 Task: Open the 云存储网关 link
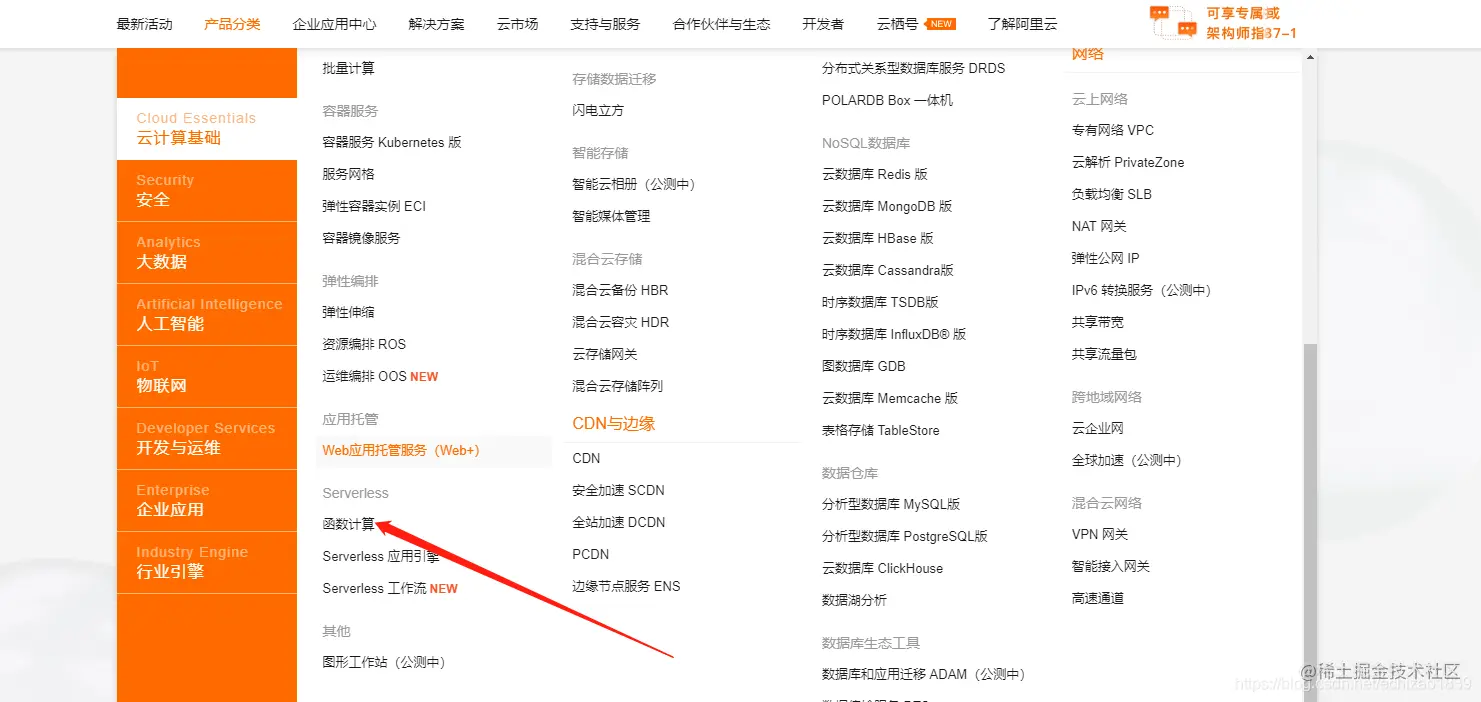click(605, 354)
